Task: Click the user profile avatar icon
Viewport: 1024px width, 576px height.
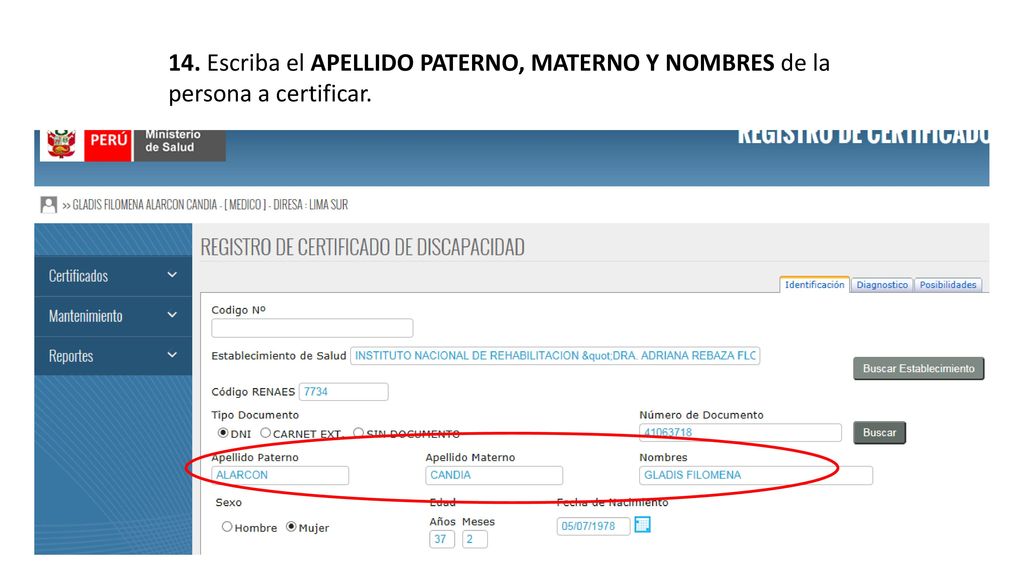Action: coord(48,205)
